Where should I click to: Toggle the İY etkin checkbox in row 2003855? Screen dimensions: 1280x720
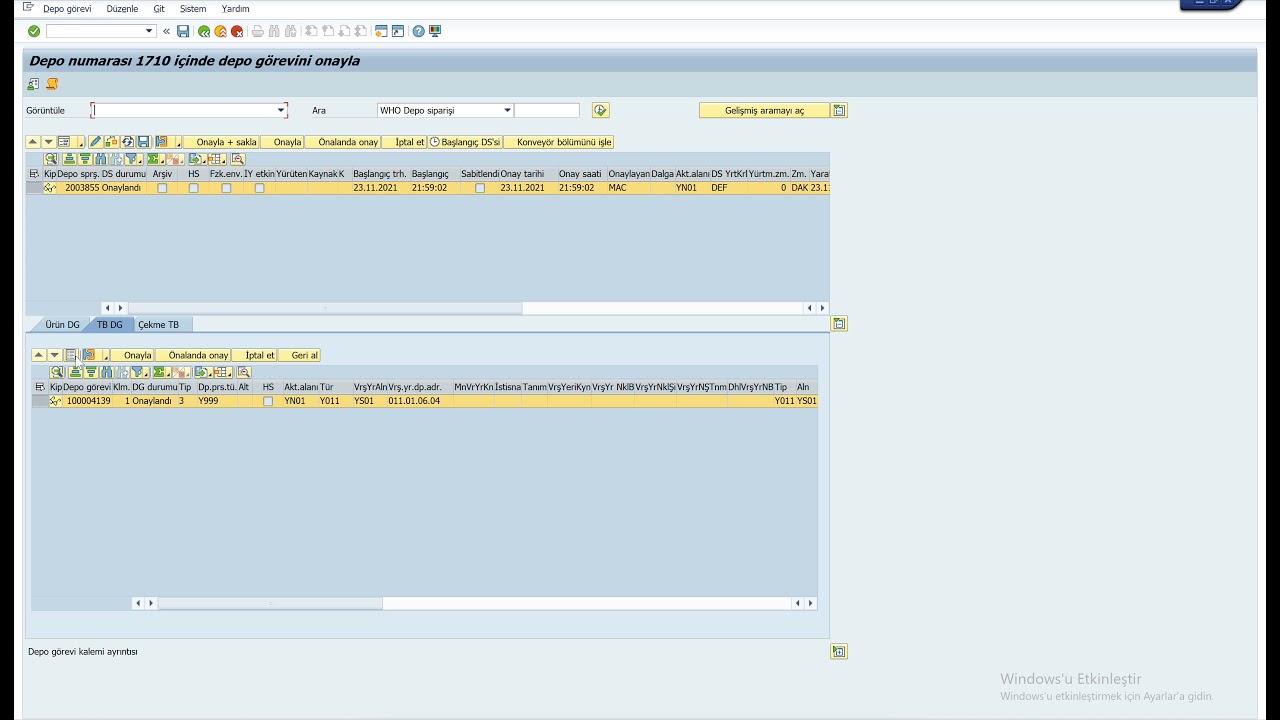(x=259, y=188)
